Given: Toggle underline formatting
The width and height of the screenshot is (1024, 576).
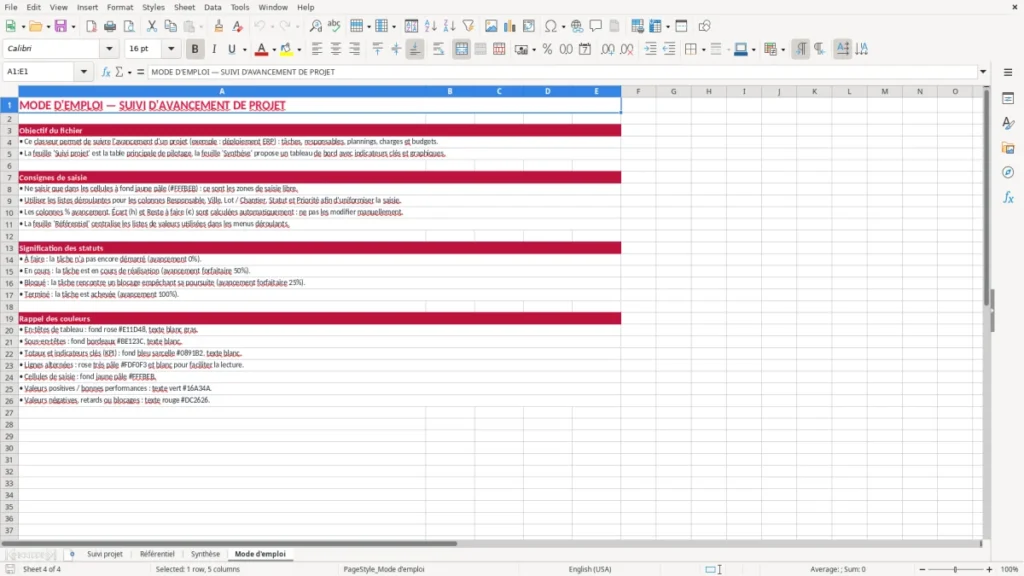Looking at the screenshot, I should point(231,49).
